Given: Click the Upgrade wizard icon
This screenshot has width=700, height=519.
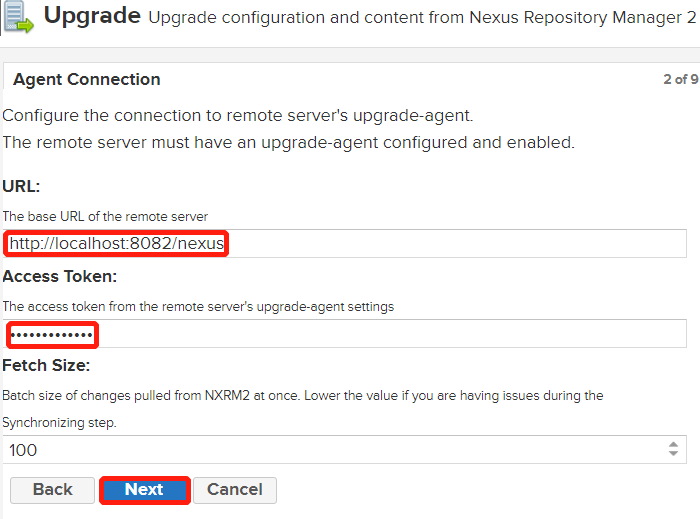Looking at the screenshot, I should (x=19, y=18).
